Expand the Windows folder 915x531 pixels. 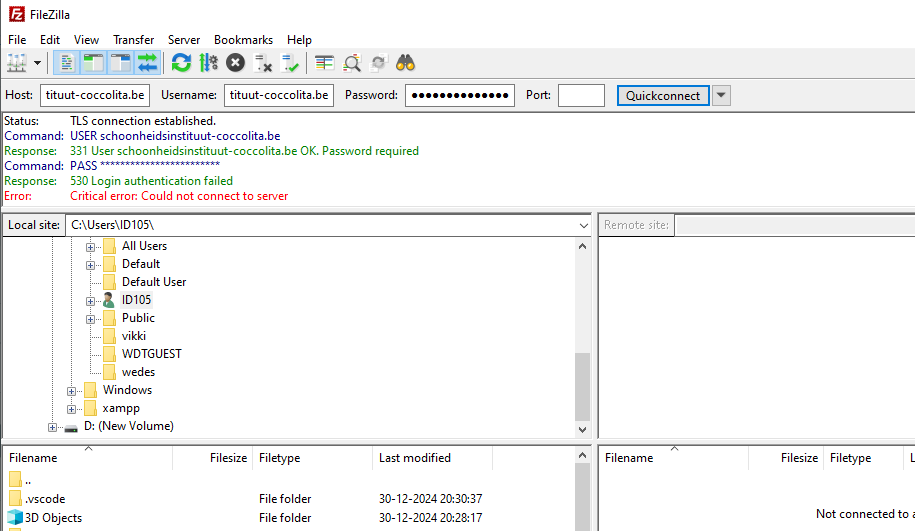[x=71, y=391]
